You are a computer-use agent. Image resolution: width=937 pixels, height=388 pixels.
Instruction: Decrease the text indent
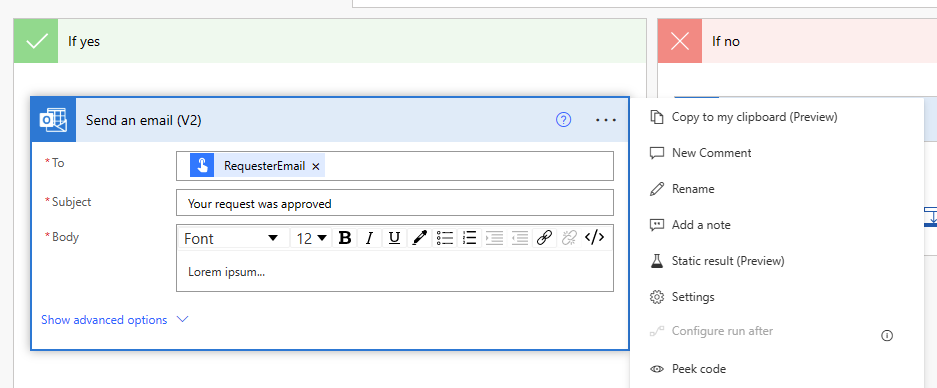(519, 238)
